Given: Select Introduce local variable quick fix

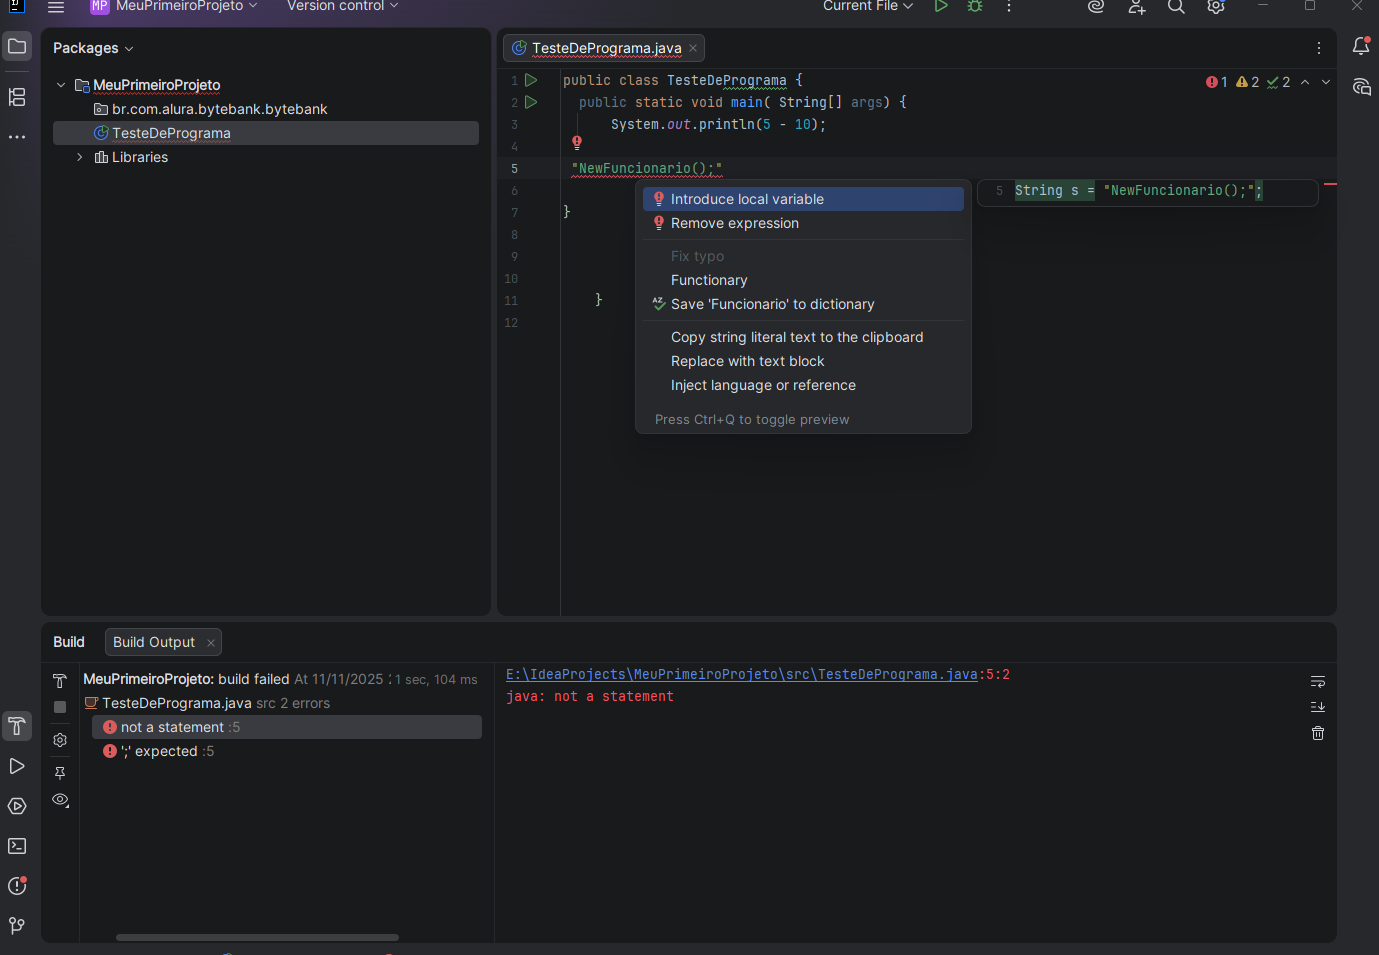Looking at the screenshot, I should 747,199.
